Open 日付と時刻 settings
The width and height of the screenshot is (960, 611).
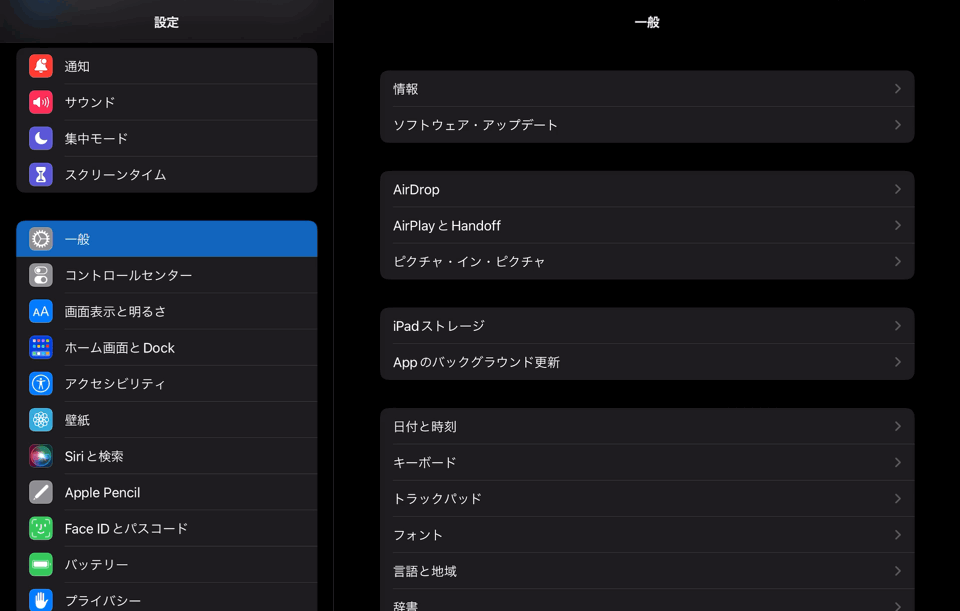pyautogui.click(x=647, y=426)
